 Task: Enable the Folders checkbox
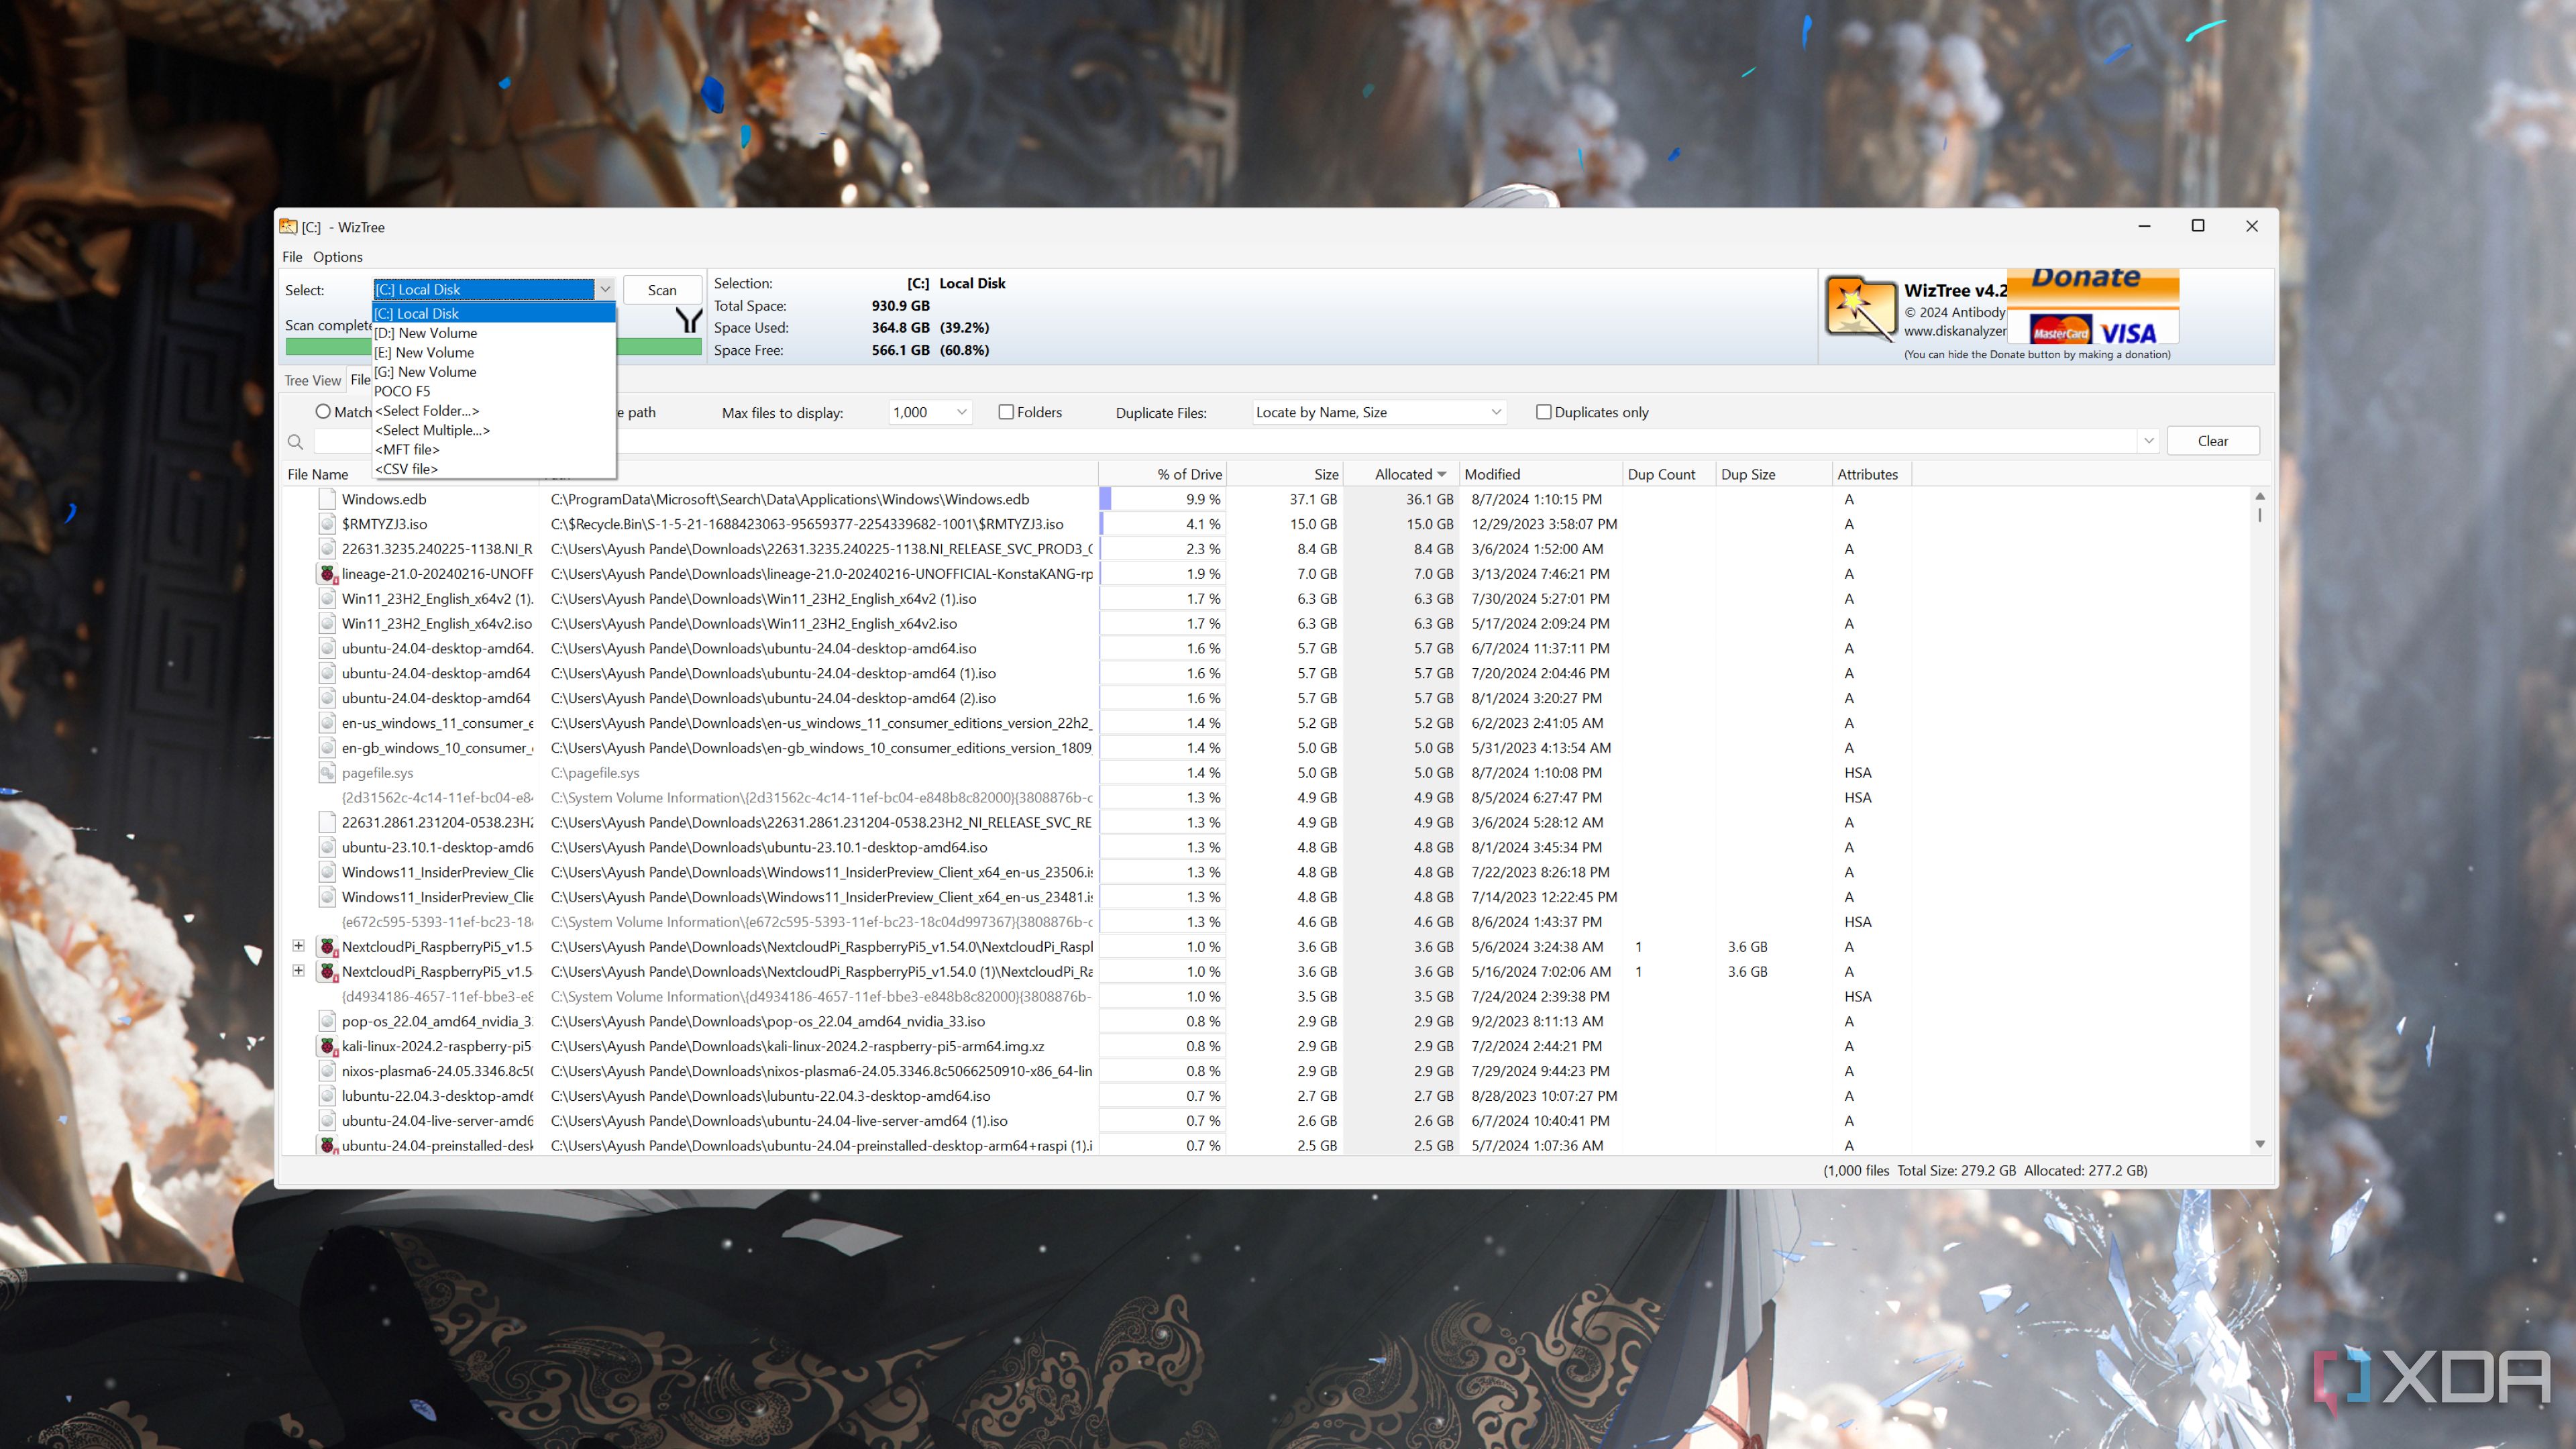[1007, 412]
